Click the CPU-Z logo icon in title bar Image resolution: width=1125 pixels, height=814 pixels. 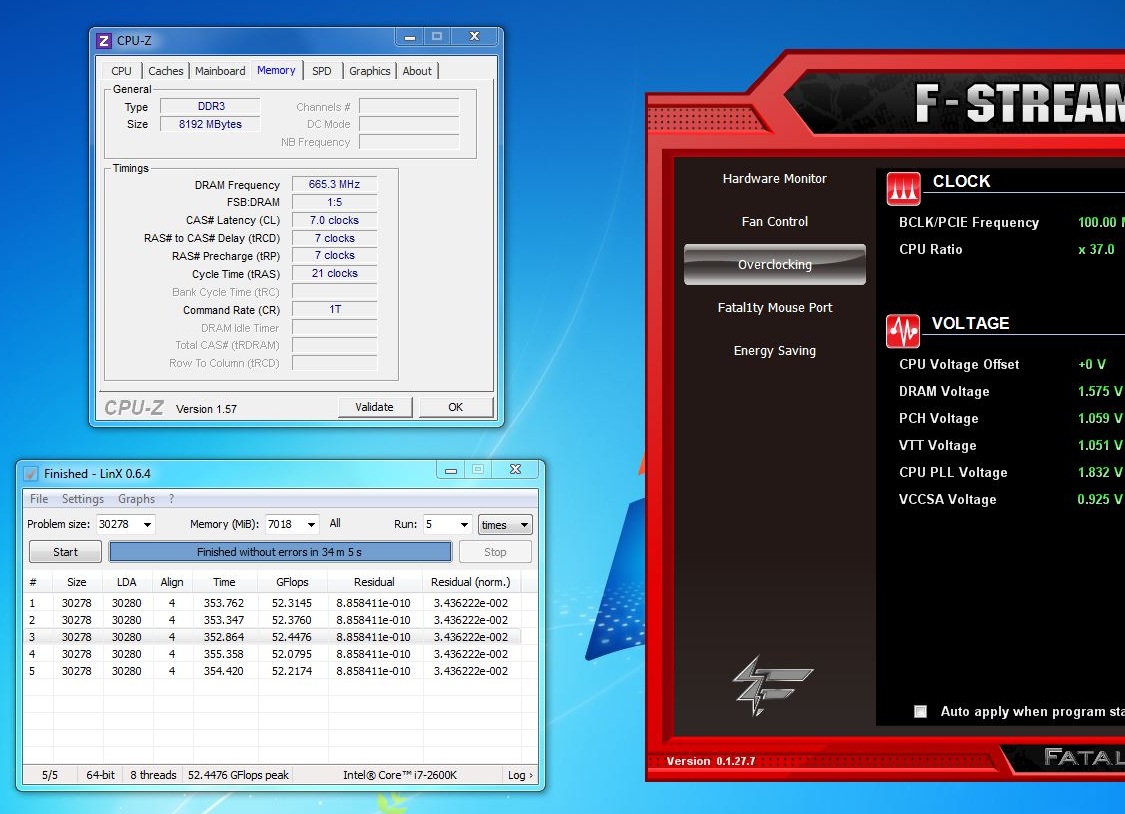pos(104,41)
